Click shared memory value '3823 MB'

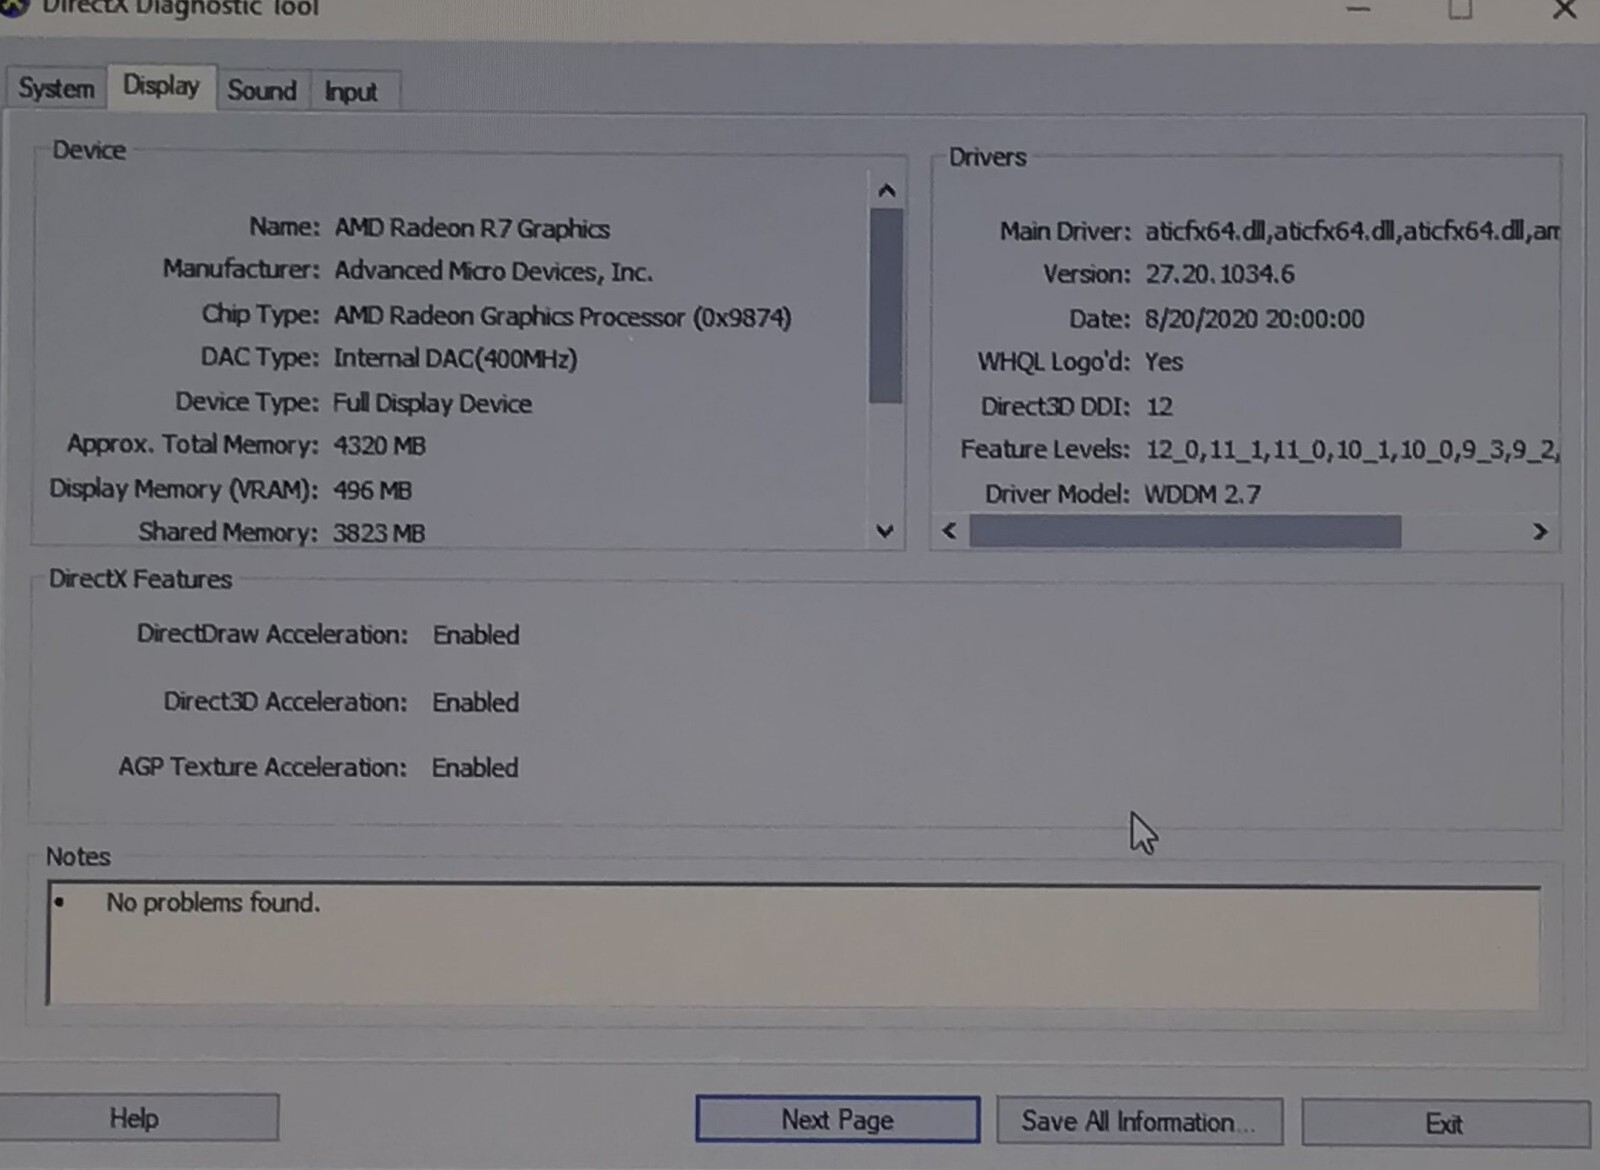pos(379,532)
